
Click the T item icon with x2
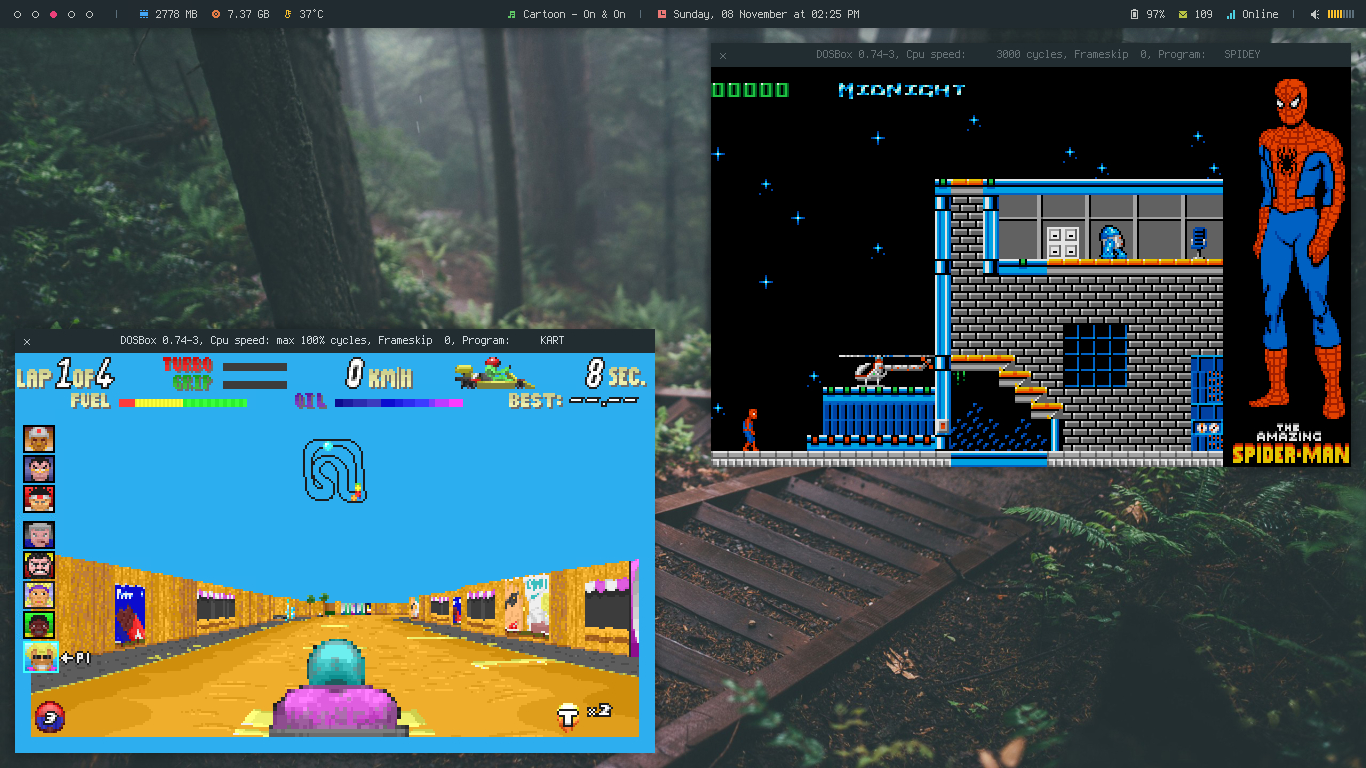point(568,716)
